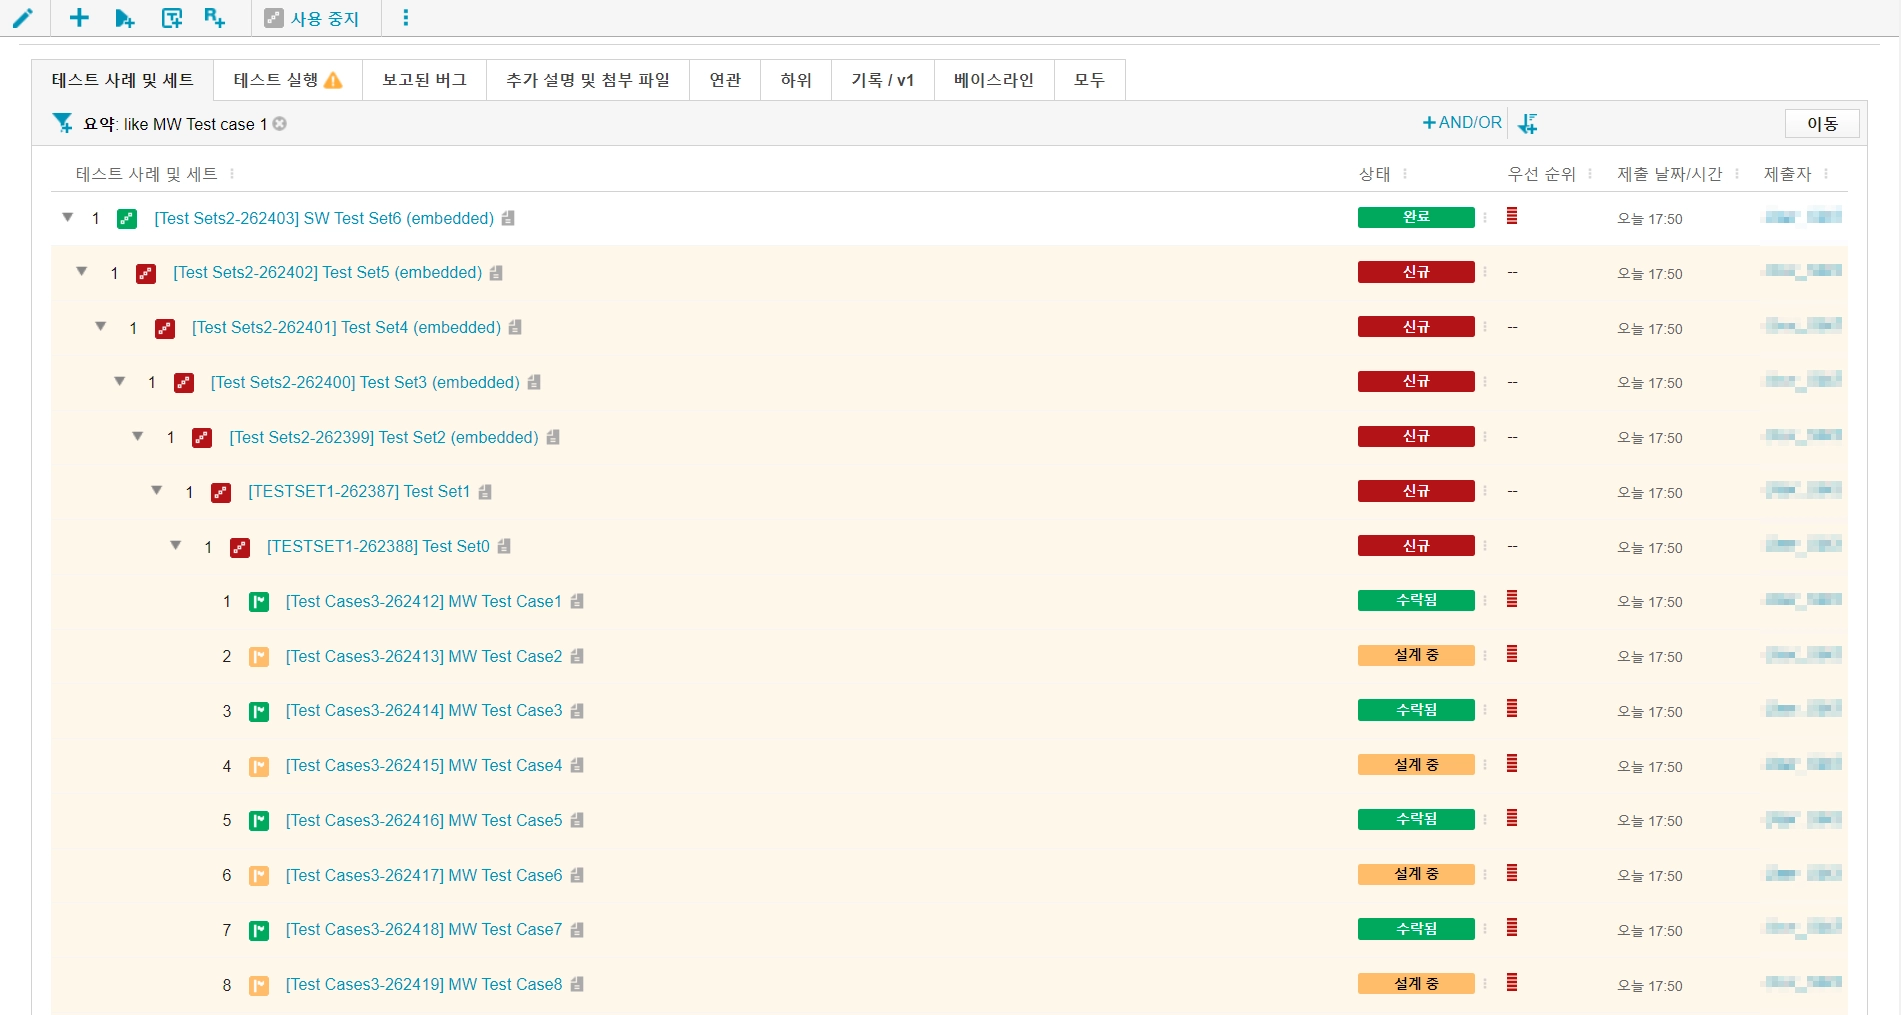Open the vertical three-dot more menu

[405, 18]
